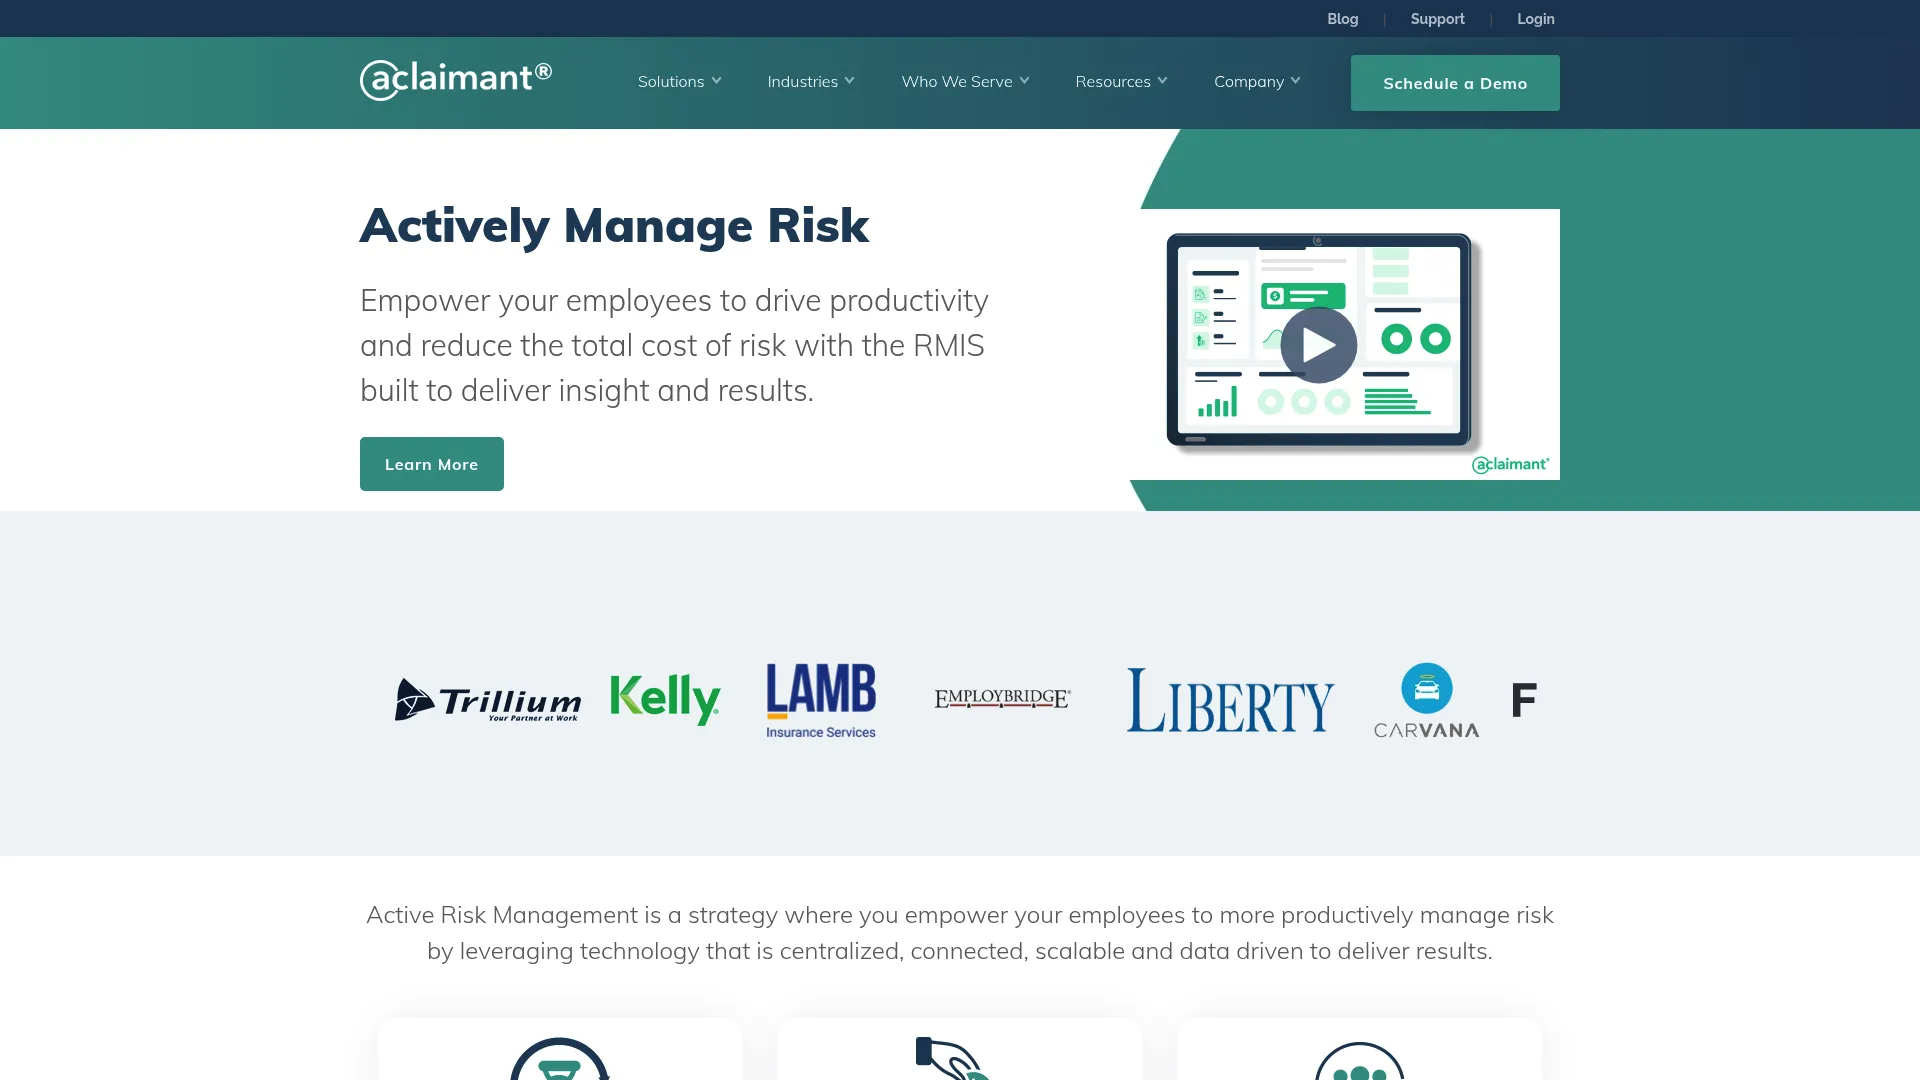Open the Resources menu
The image size is (1920, 1080).
[x=1113, y=82]
